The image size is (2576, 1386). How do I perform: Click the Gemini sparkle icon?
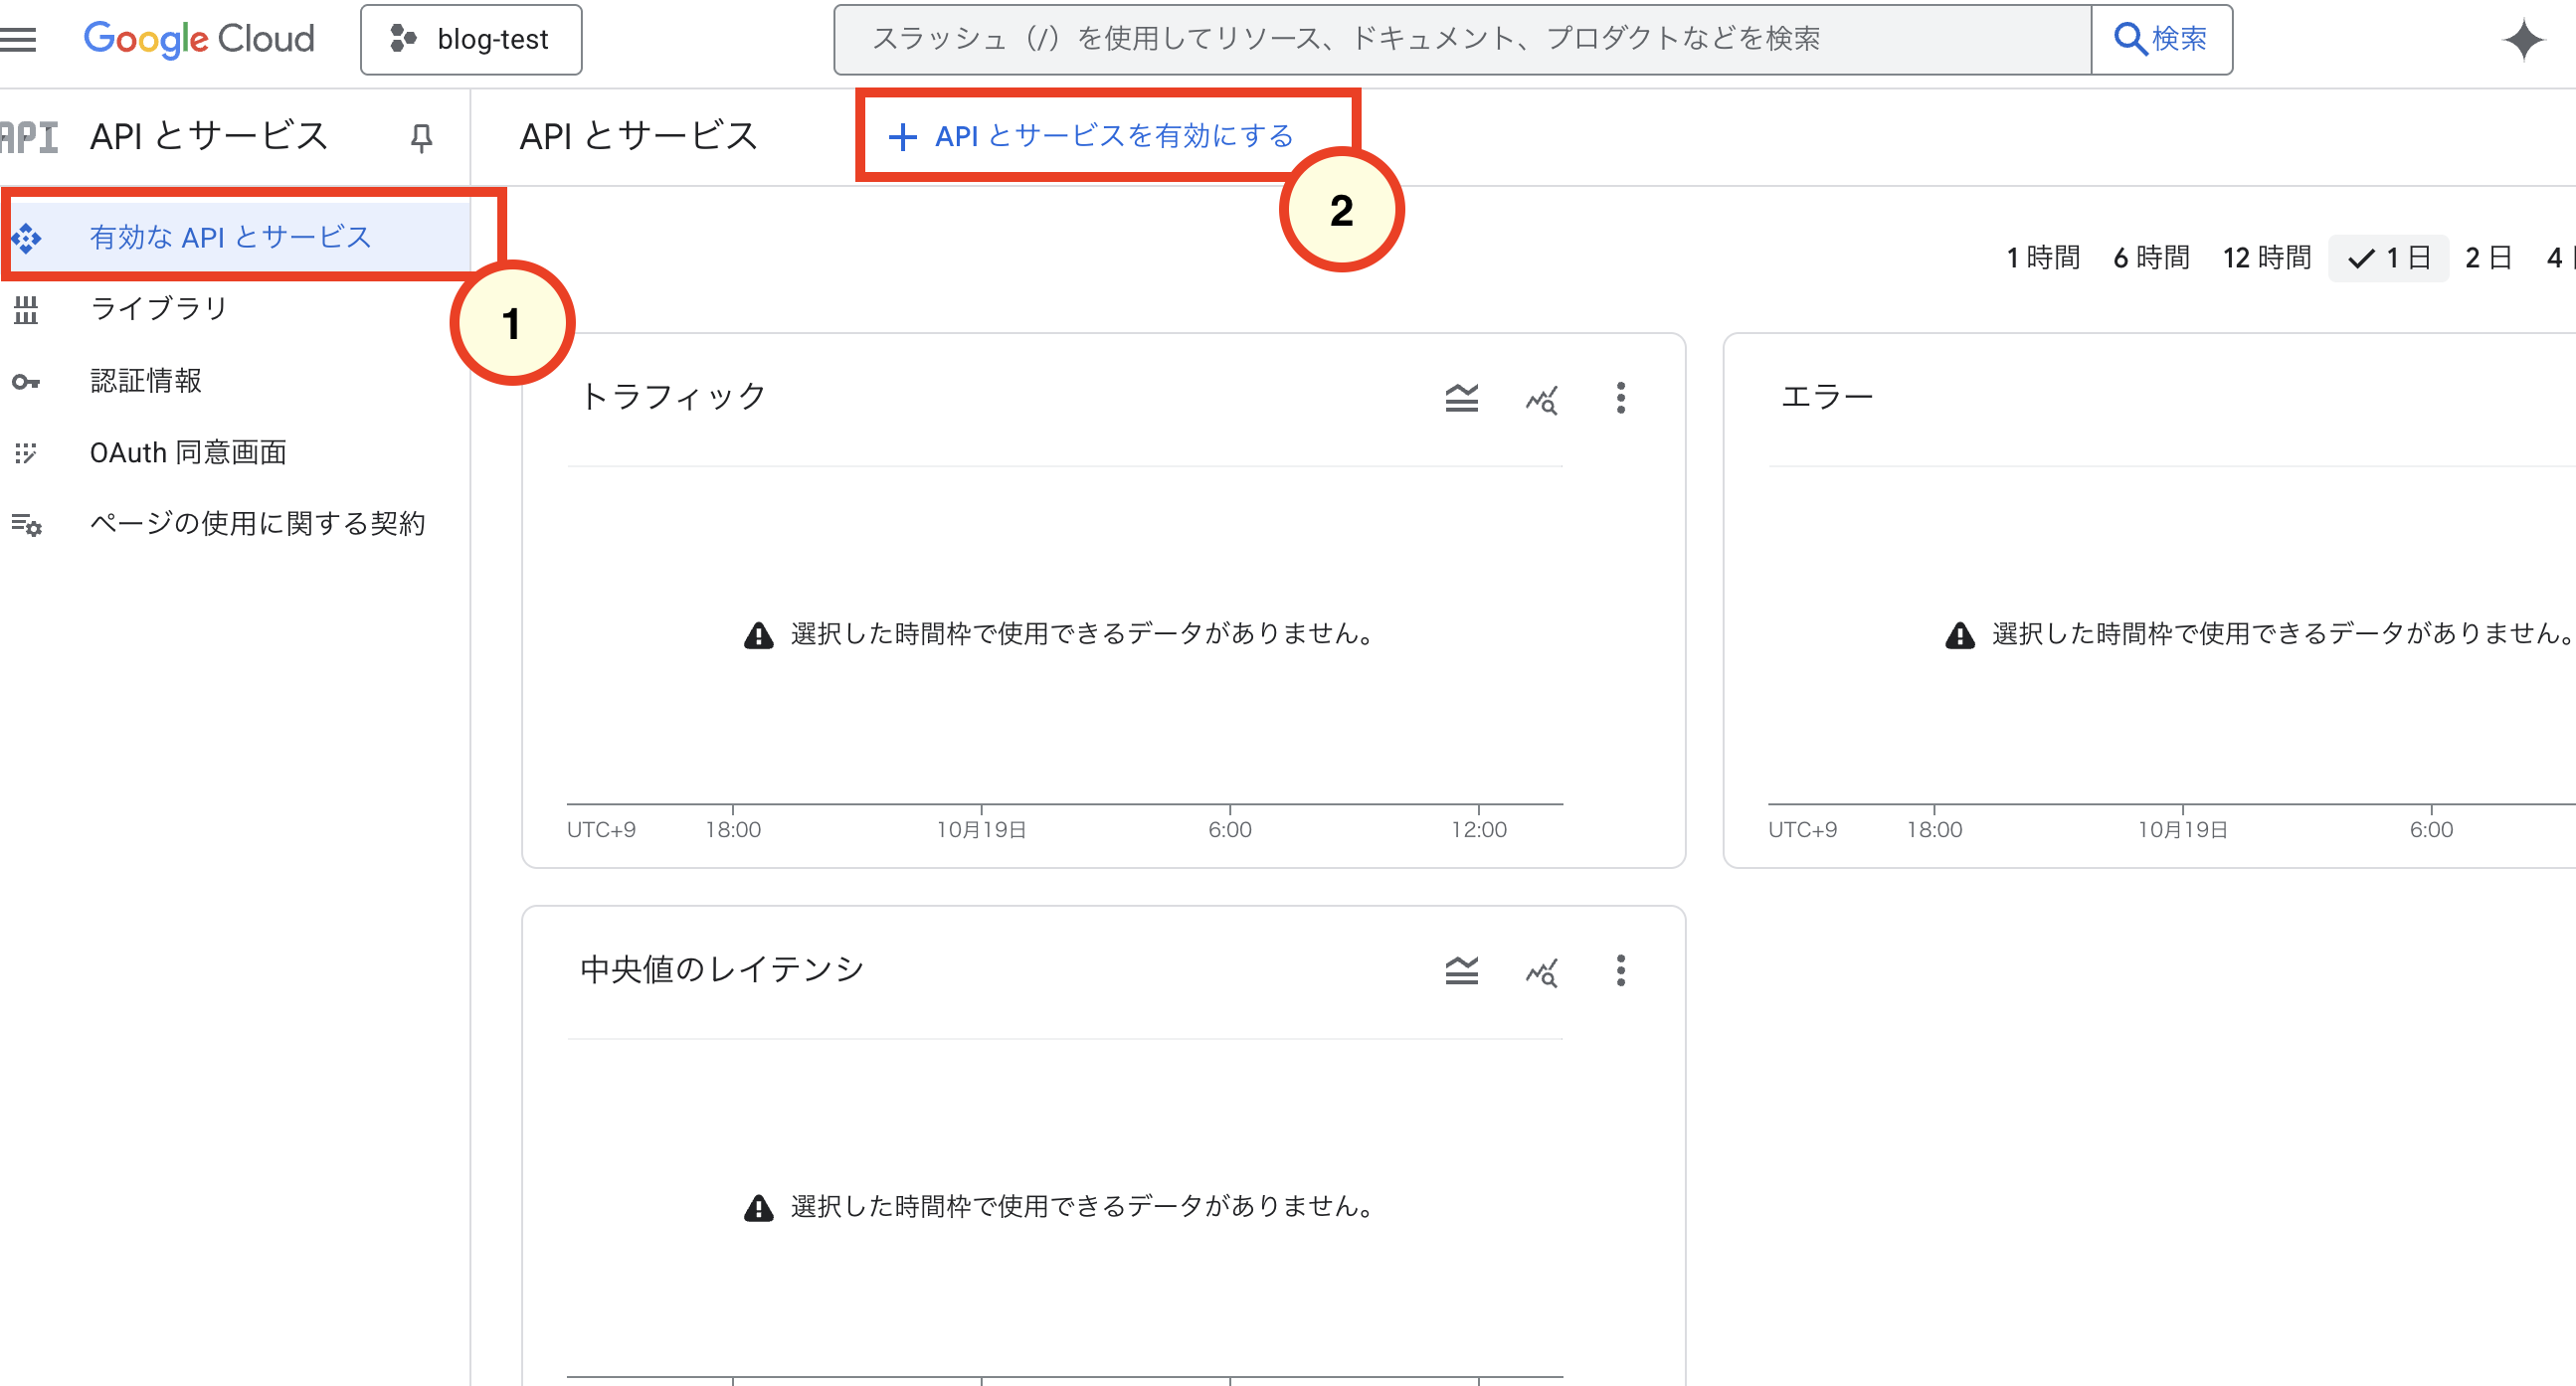pos(2522,40)
